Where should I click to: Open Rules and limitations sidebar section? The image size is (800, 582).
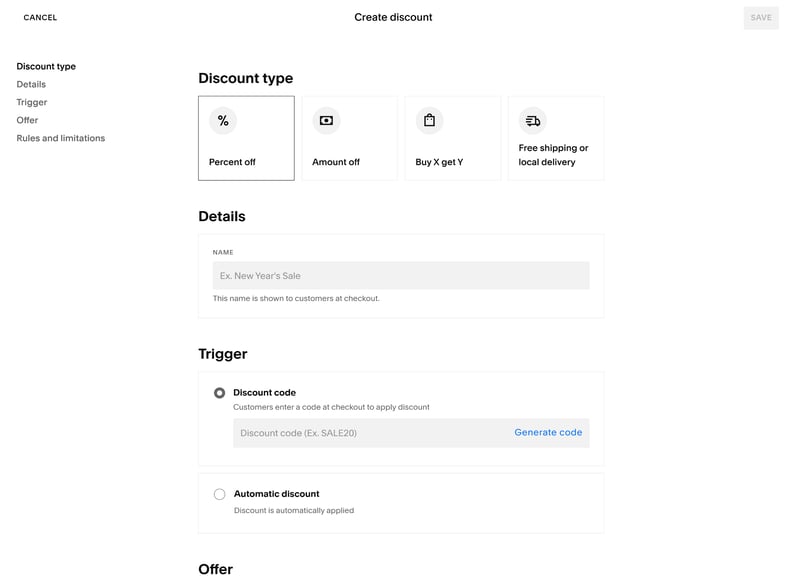click(61, 138)
